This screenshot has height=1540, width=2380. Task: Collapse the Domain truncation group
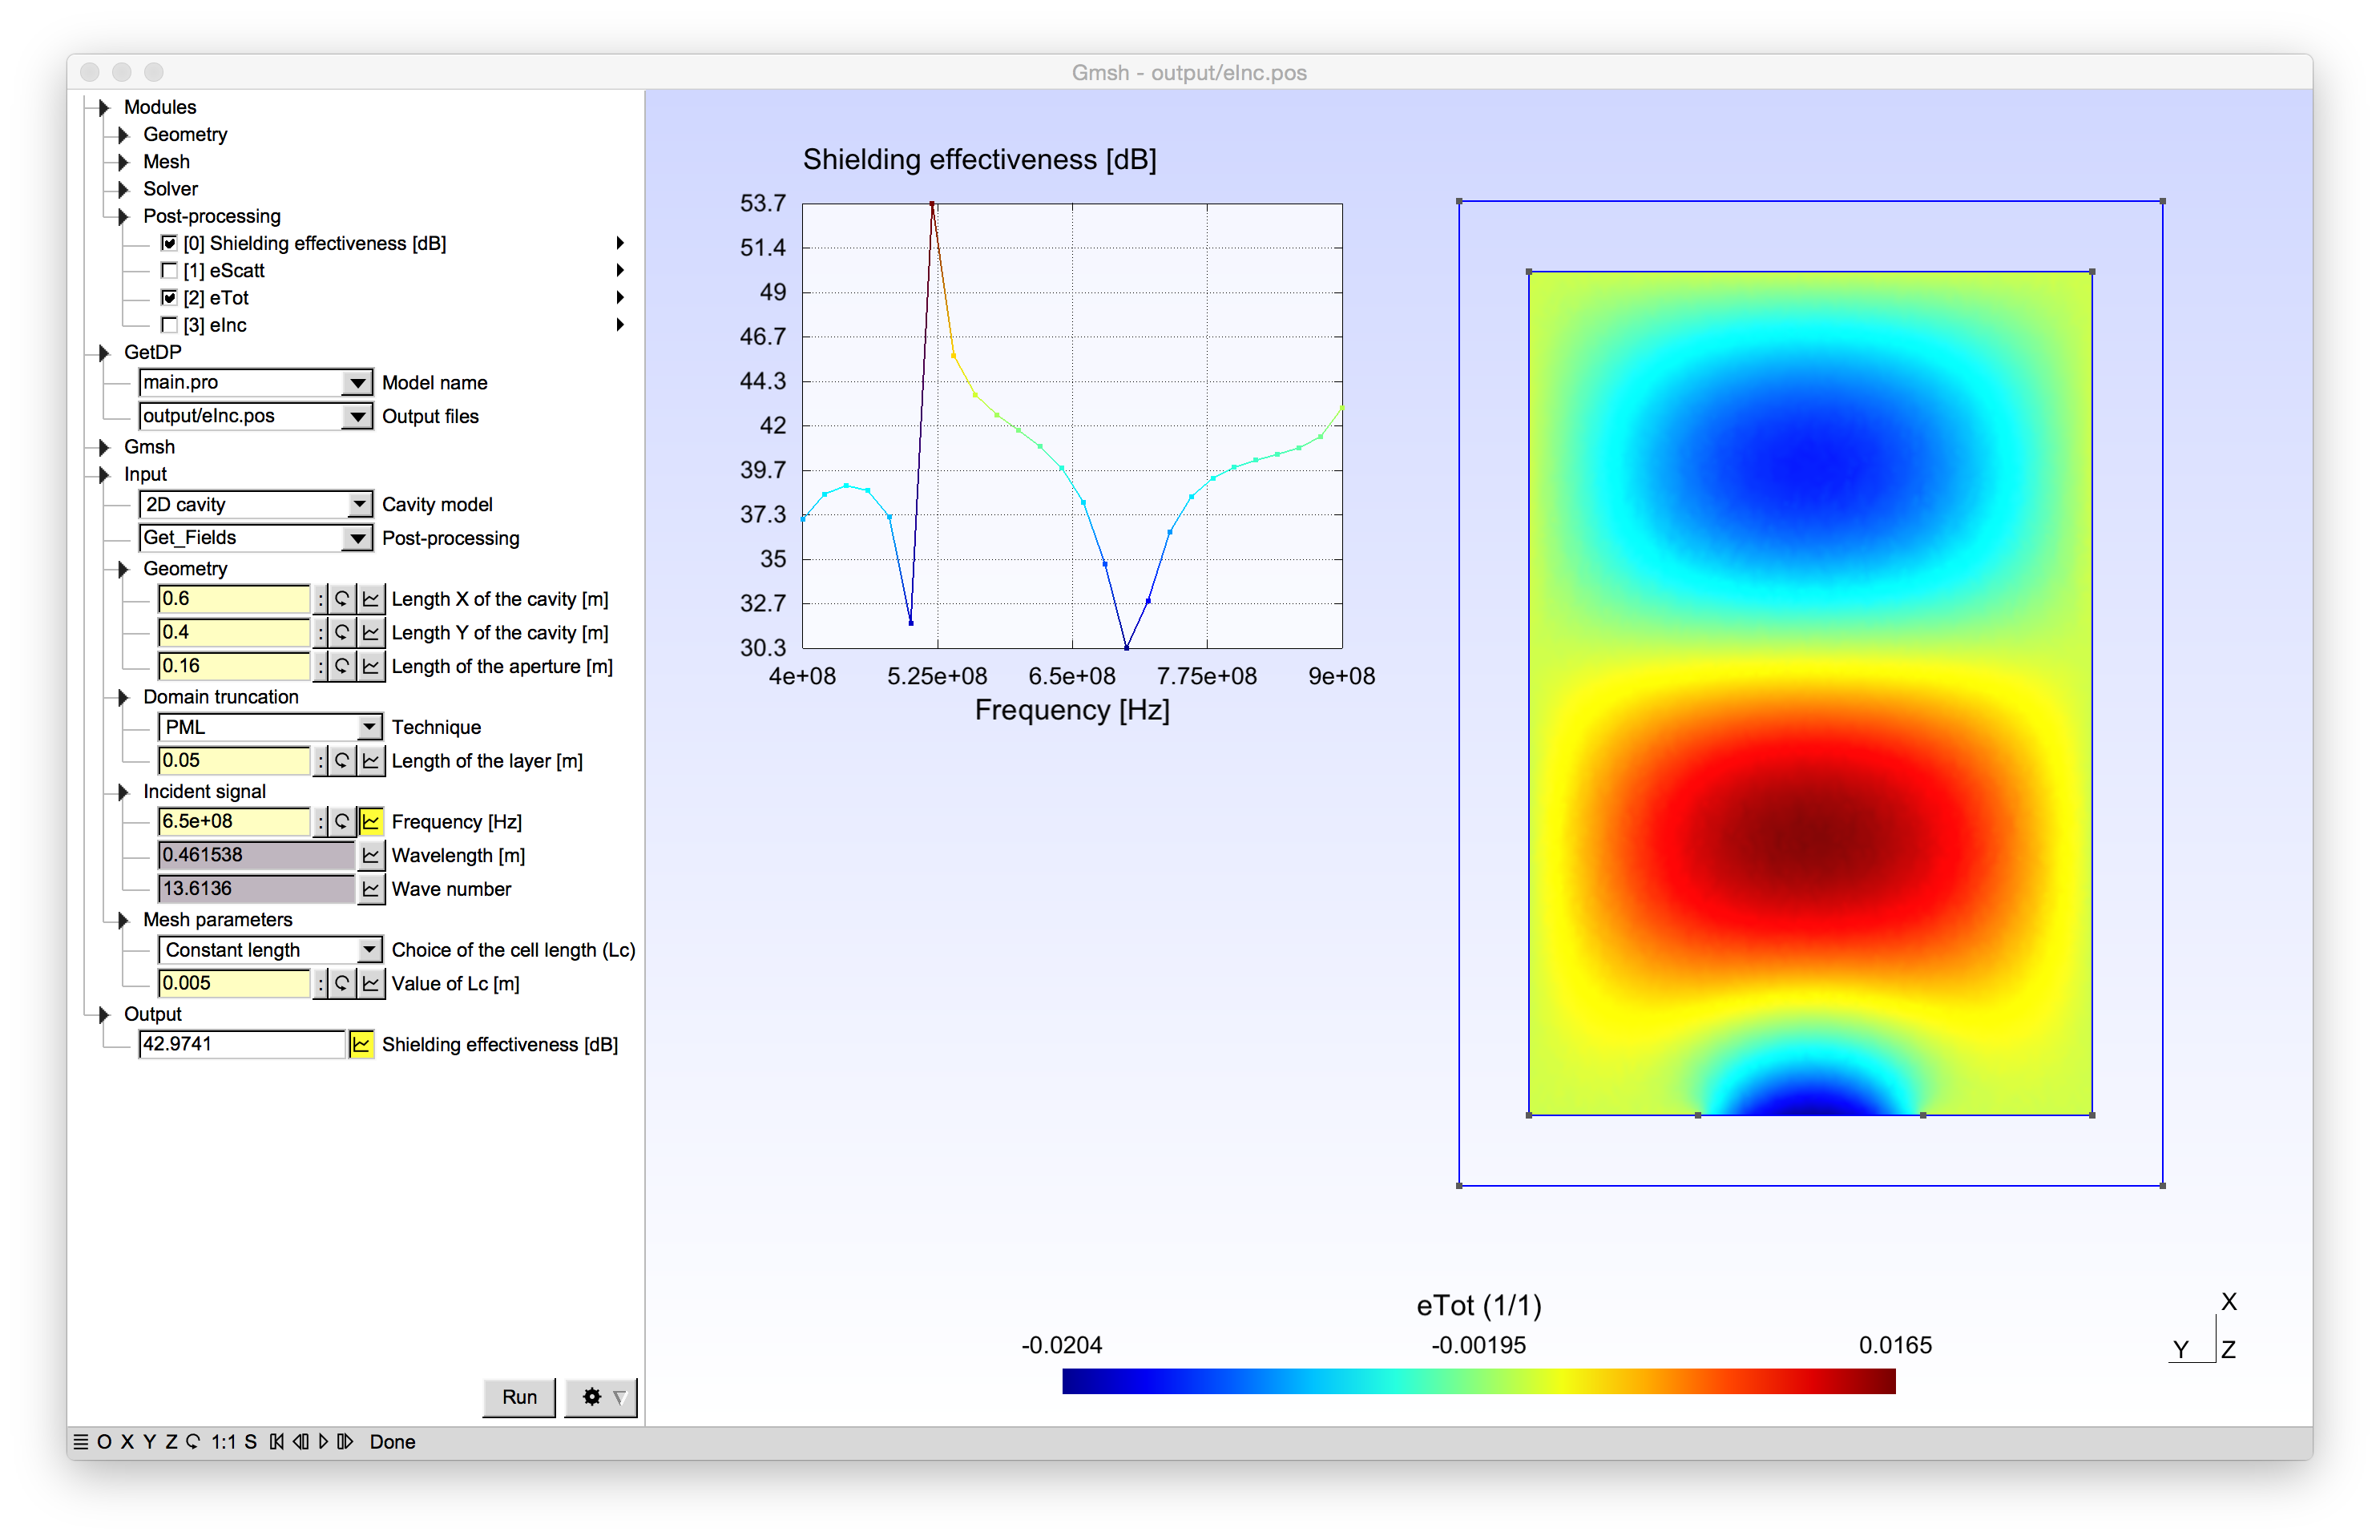click(x=123, y=697)
